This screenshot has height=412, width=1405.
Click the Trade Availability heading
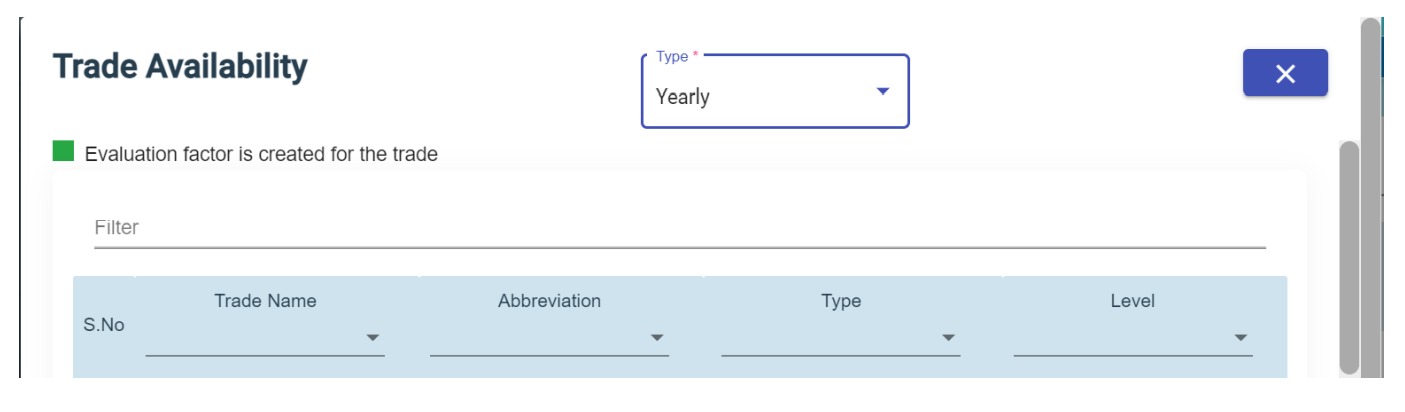[180, 67]
